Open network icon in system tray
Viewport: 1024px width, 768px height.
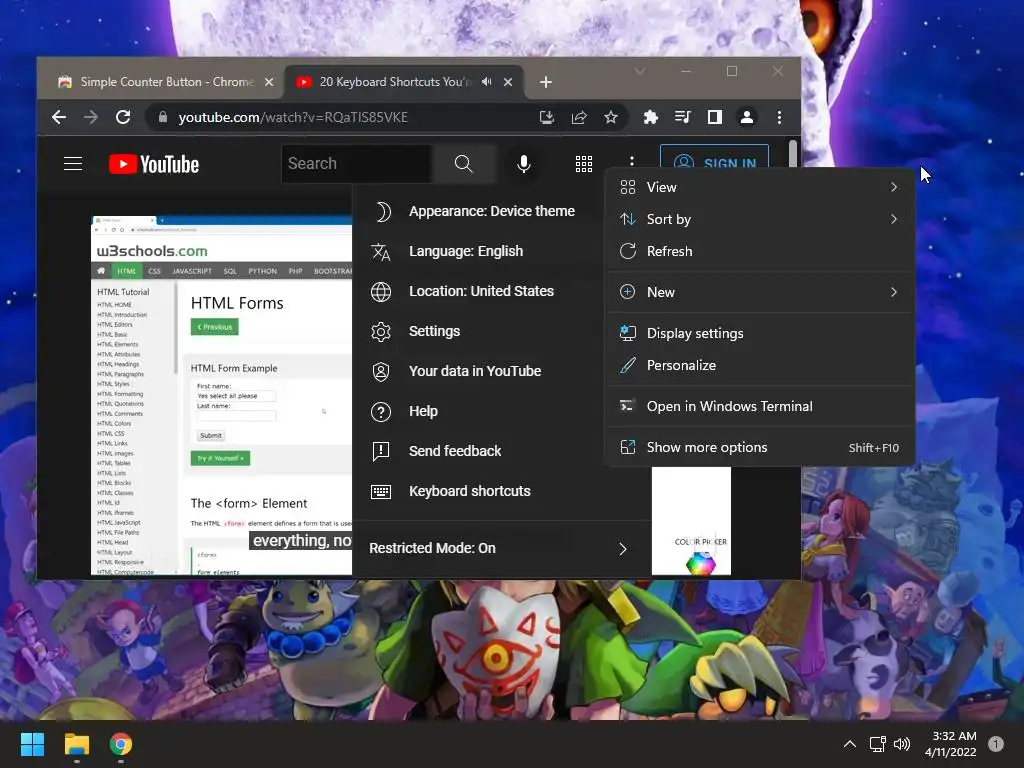[x=877, y=744]
